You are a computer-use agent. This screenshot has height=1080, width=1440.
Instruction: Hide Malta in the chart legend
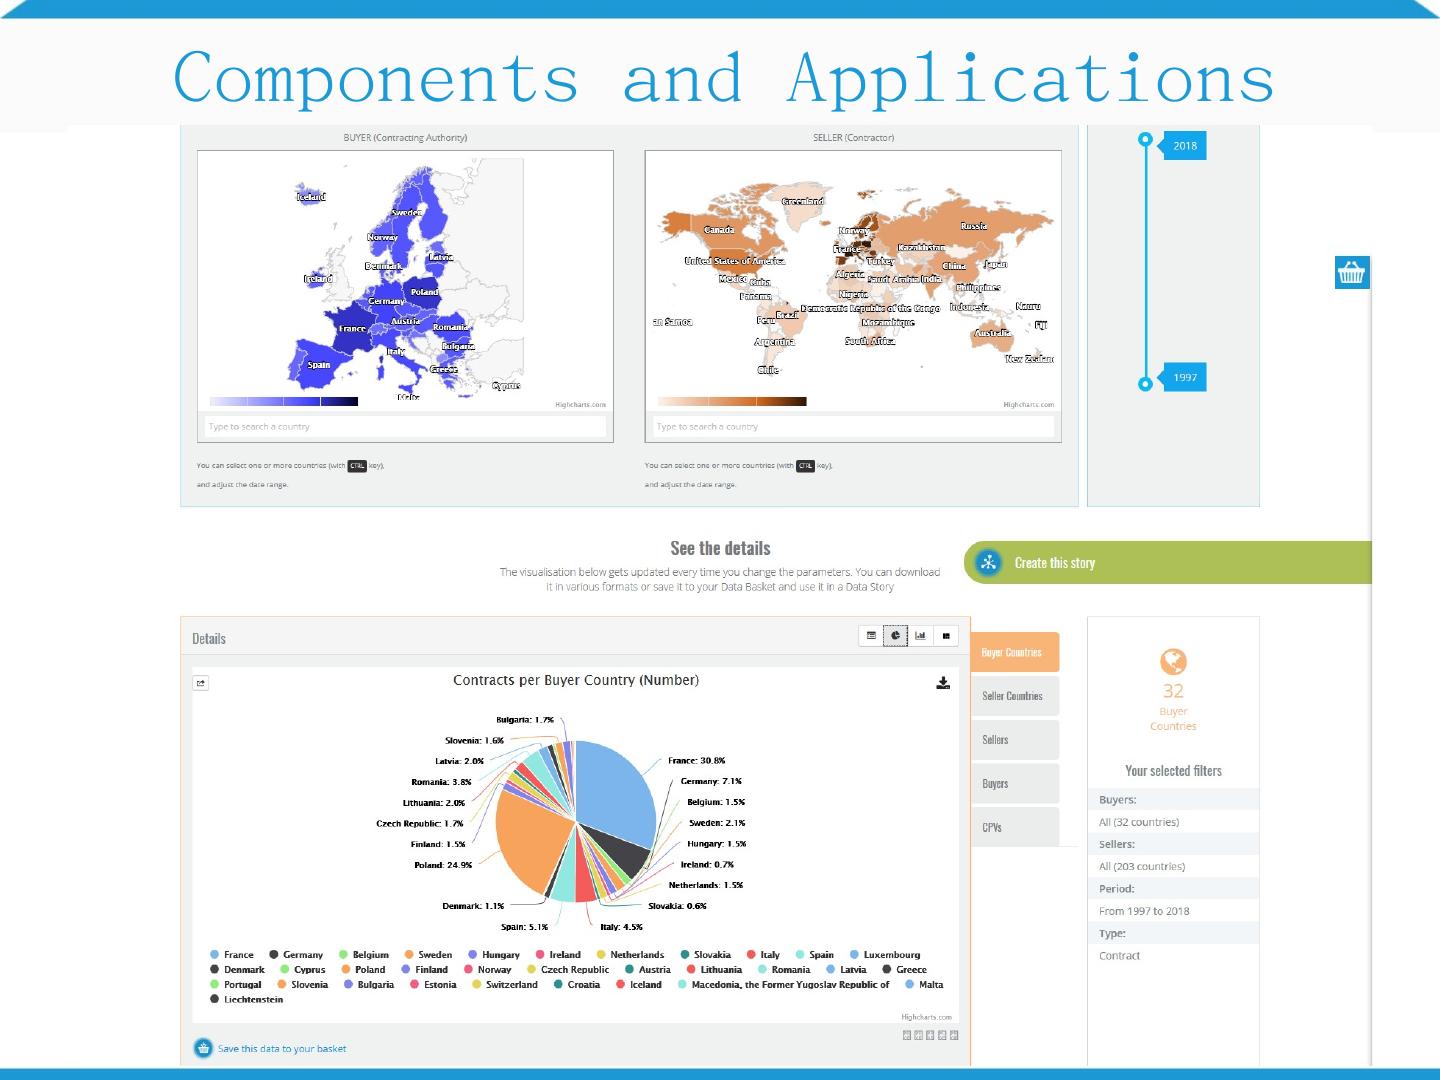(x=924, y=985)
